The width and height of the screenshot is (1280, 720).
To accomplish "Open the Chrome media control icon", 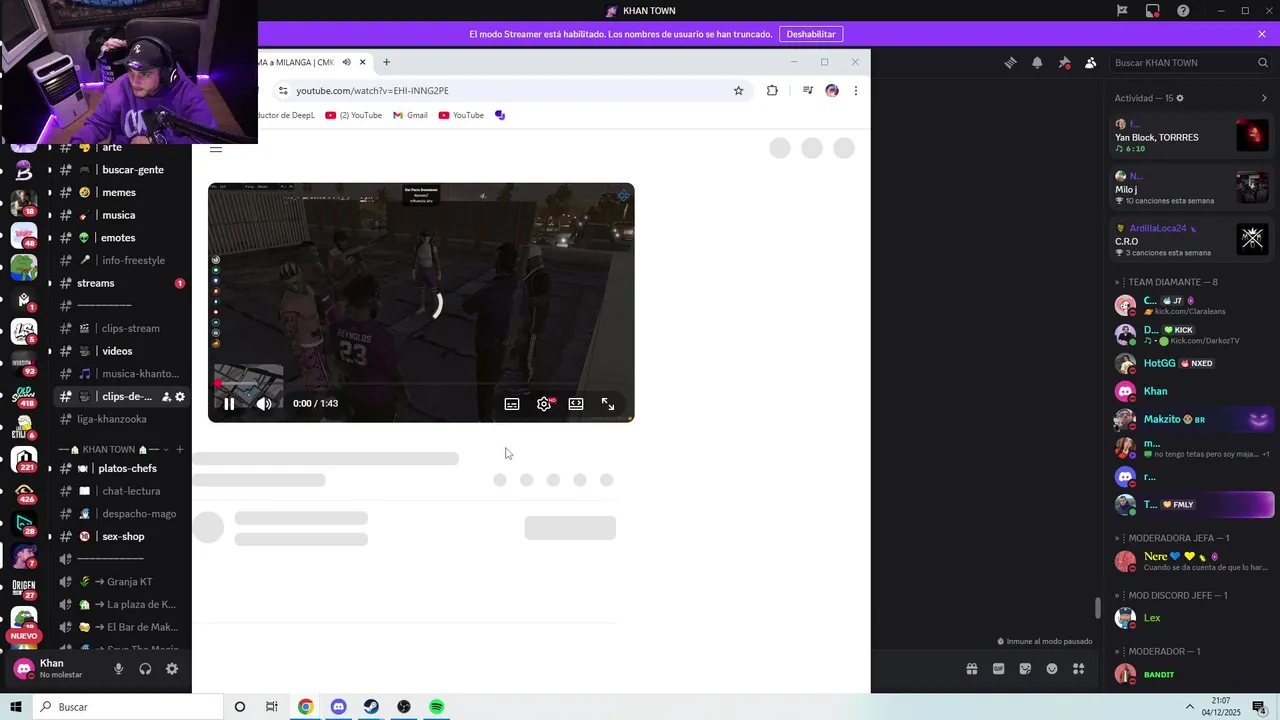I will [x=807, y=91].
